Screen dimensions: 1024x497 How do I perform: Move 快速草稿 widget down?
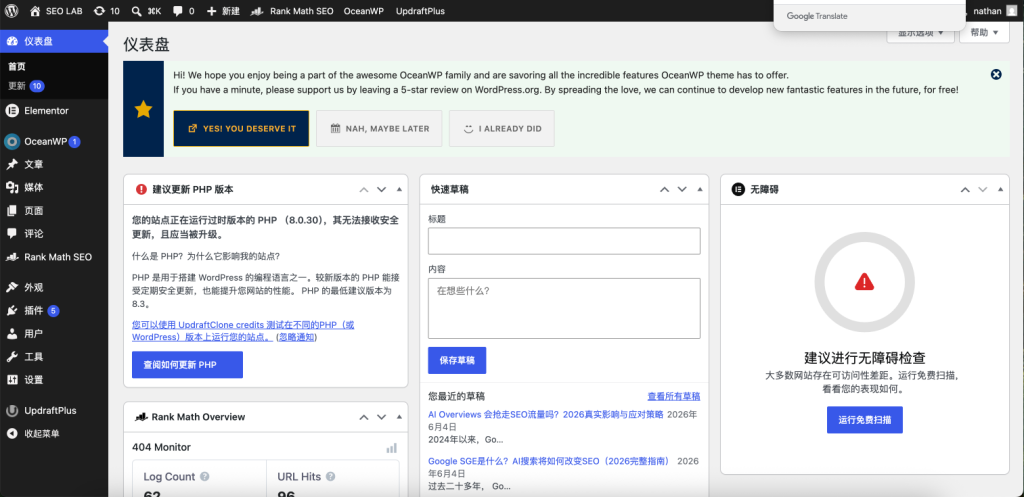coord(682,189)
